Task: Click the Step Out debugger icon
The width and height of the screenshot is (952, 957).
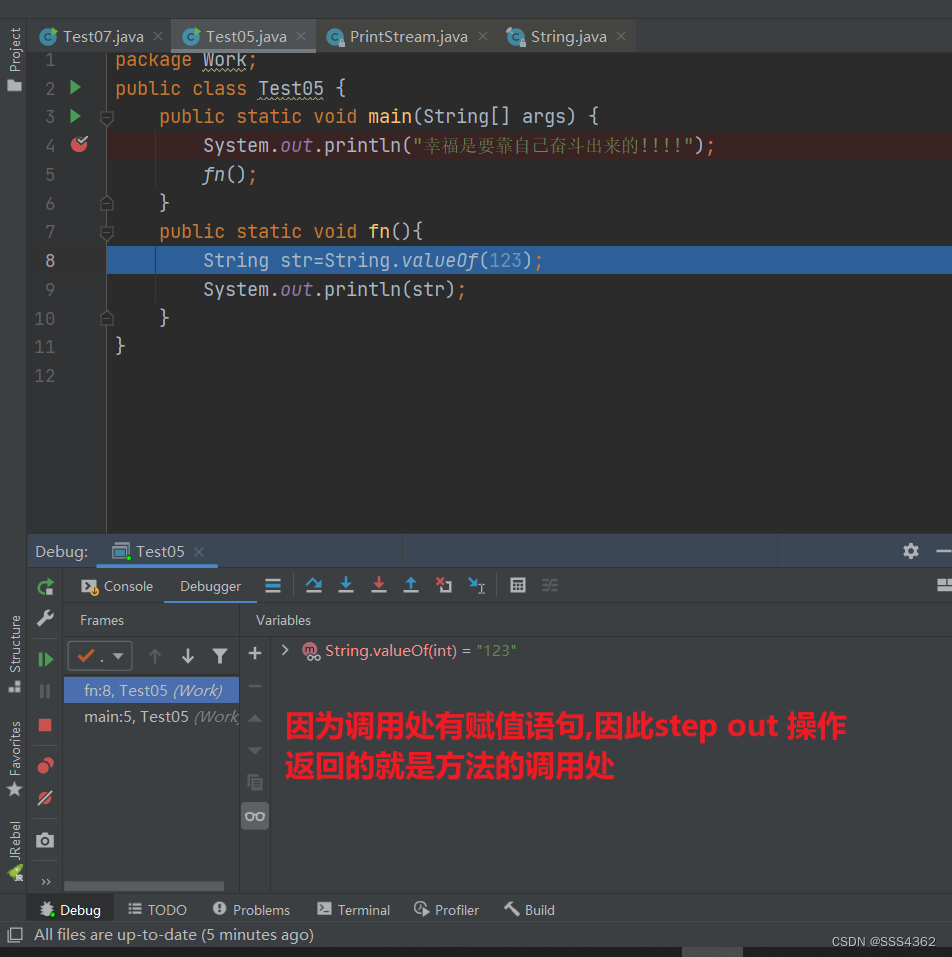Action: click(x=410, y=585)
